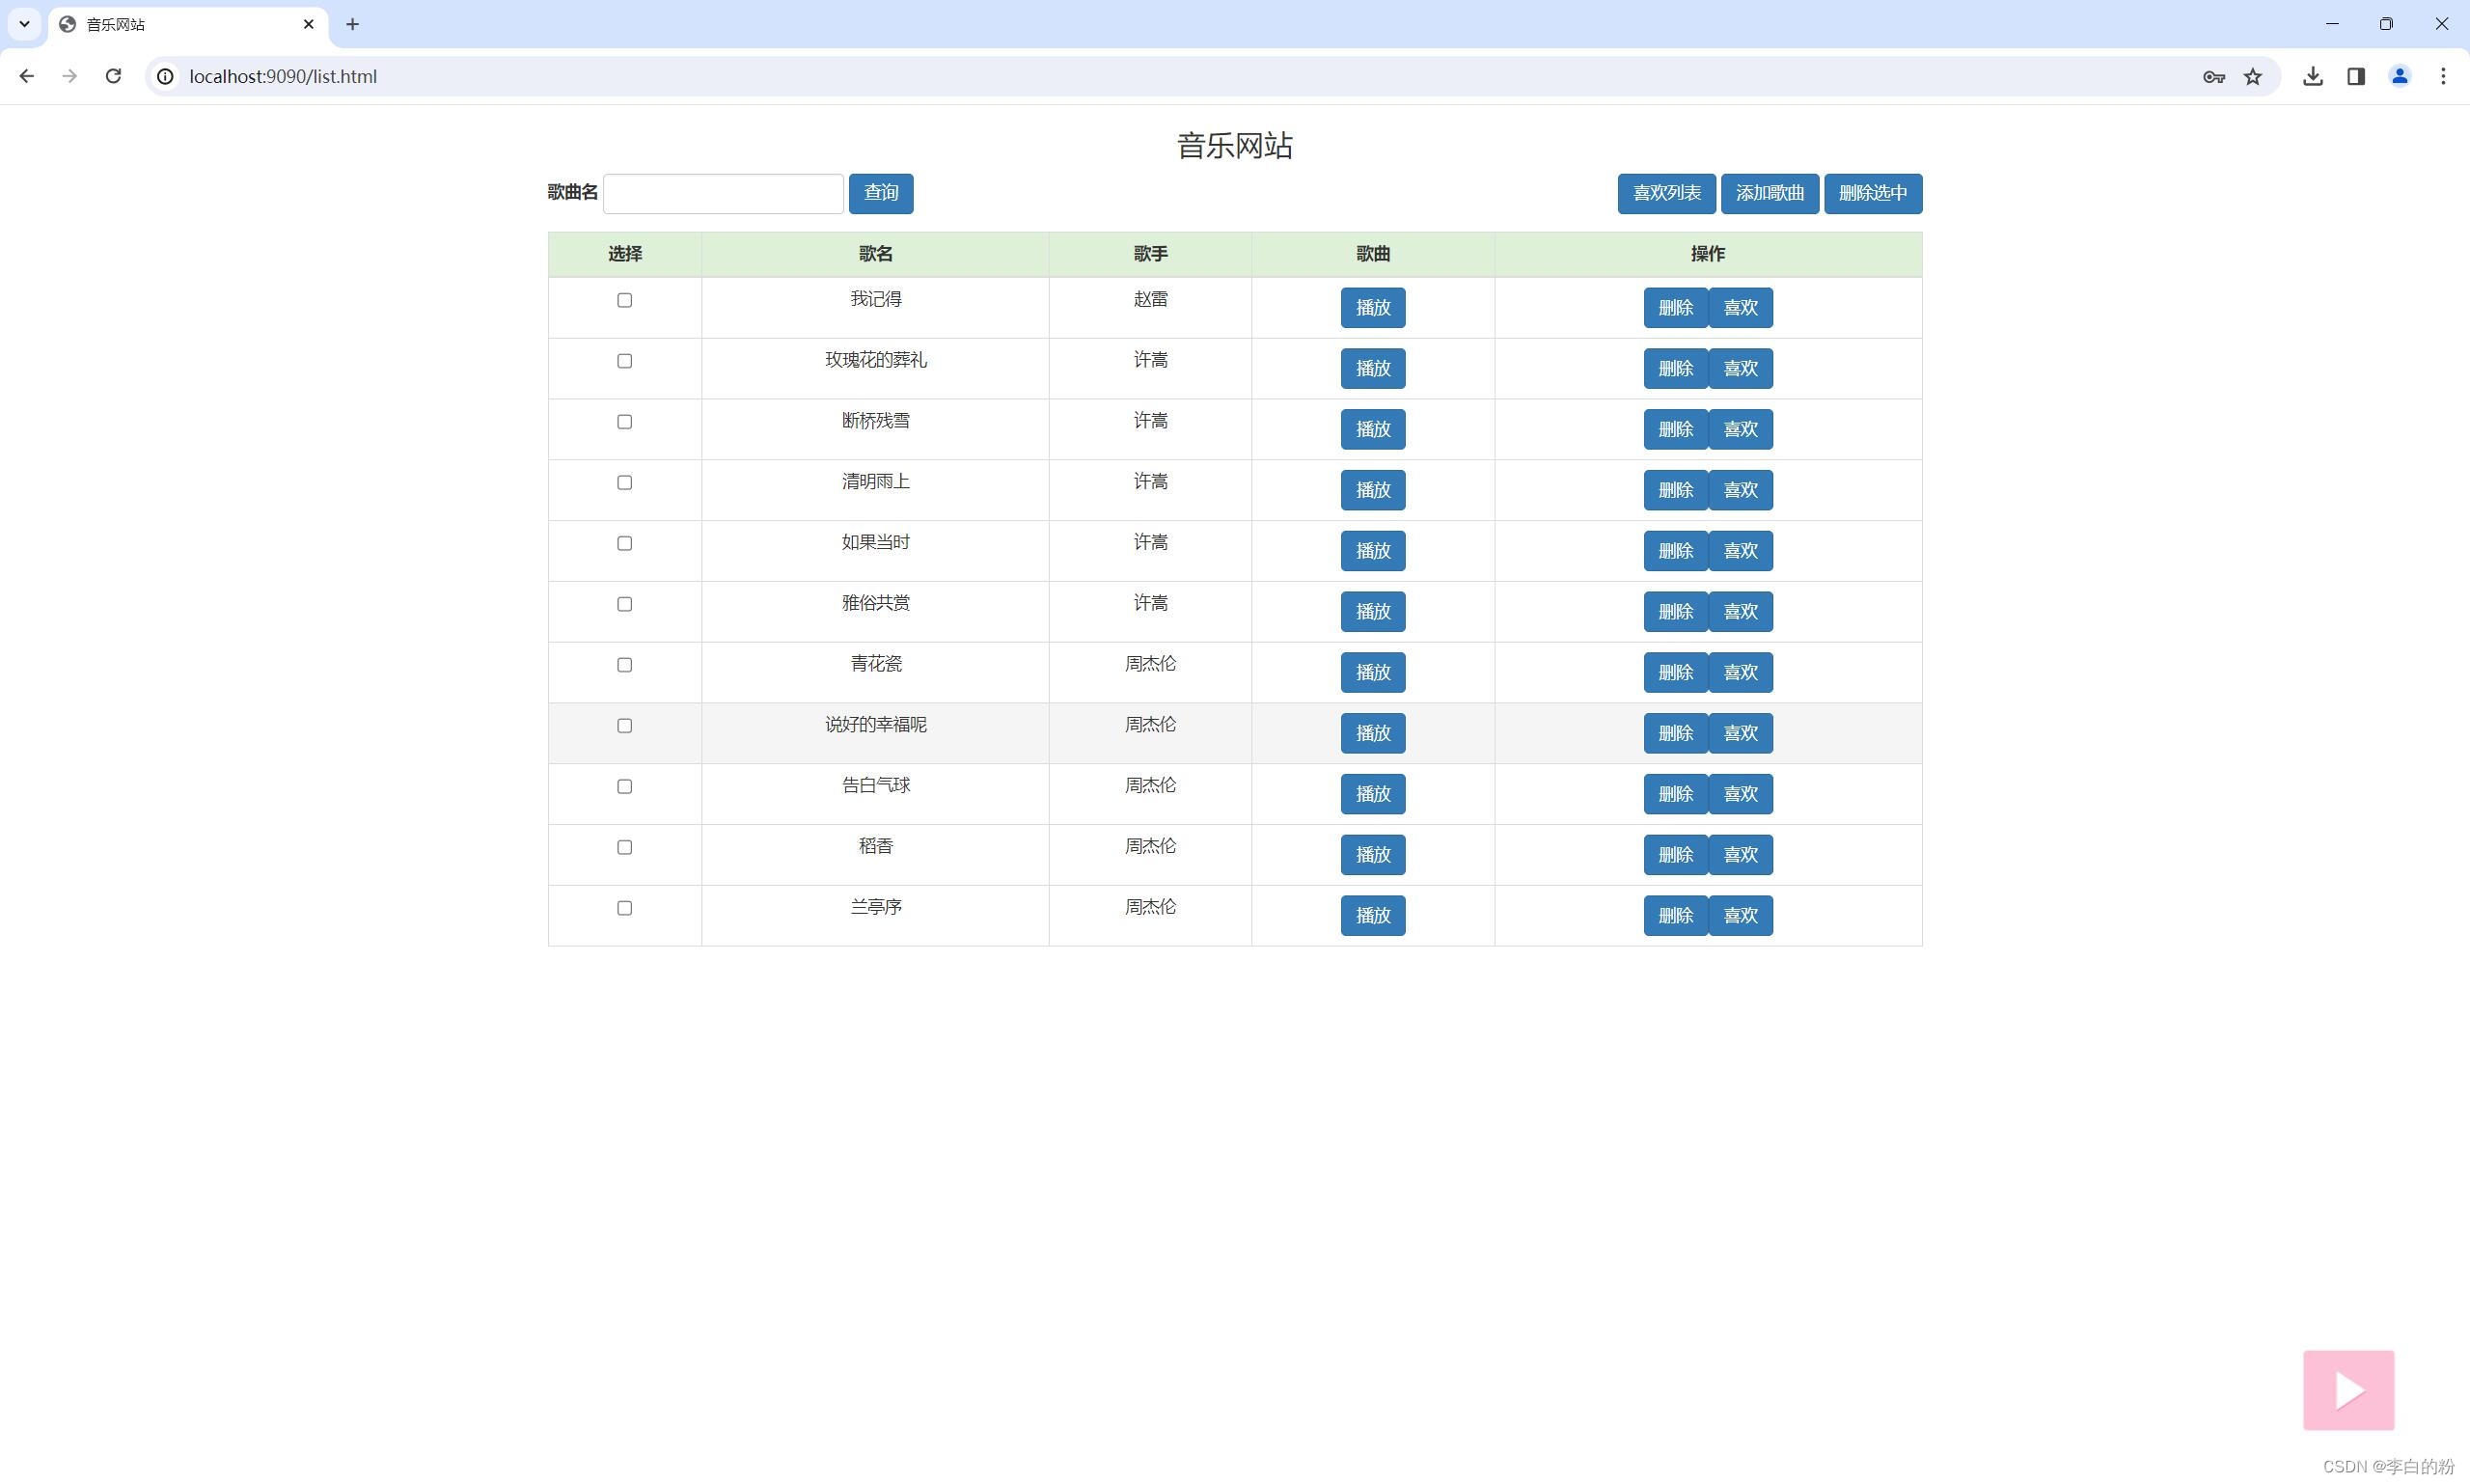This screenshot has width=2470, height=1484.
Task: Tick the 兰亭序 song checkbox
Action: click(625, 908)
